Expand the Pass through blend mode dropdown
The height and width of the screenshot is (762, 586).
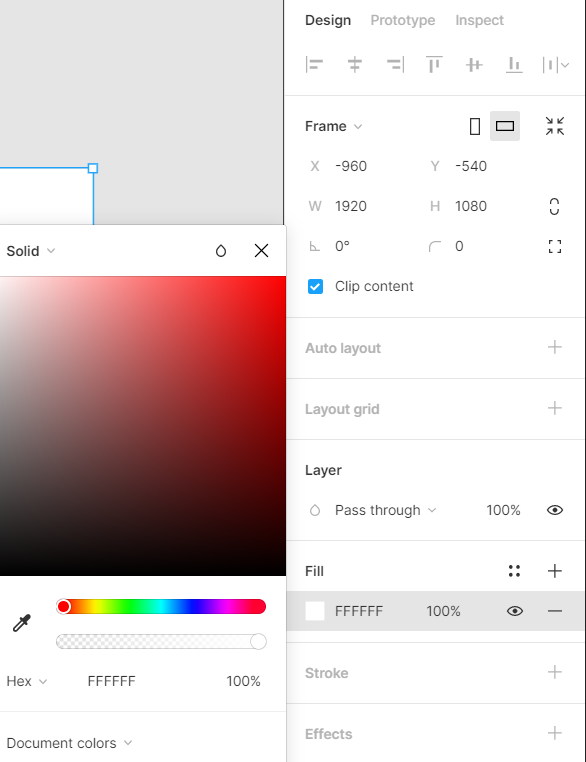point(385,510)
